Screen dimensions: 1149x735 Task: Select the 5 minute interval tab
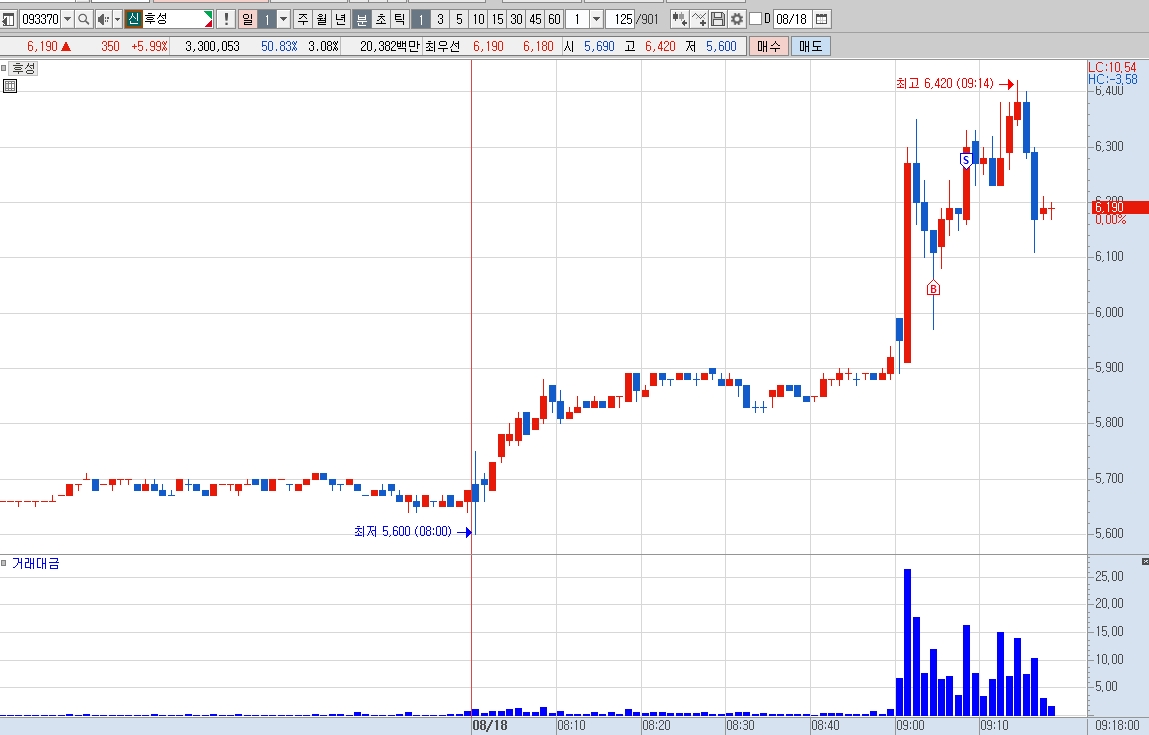tap(459, 19)
